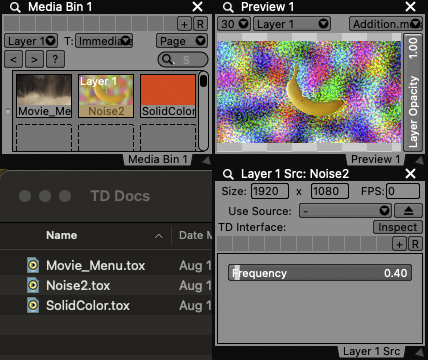Click the minimize light of TD Docs window
Image resolution: width=428 pixels, height=360 pixels.
(45, 196)
